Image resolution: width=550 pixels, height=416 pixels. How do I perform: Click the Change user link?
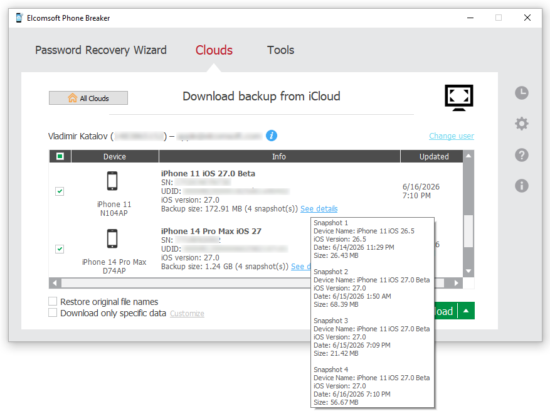tap(451, 136)
